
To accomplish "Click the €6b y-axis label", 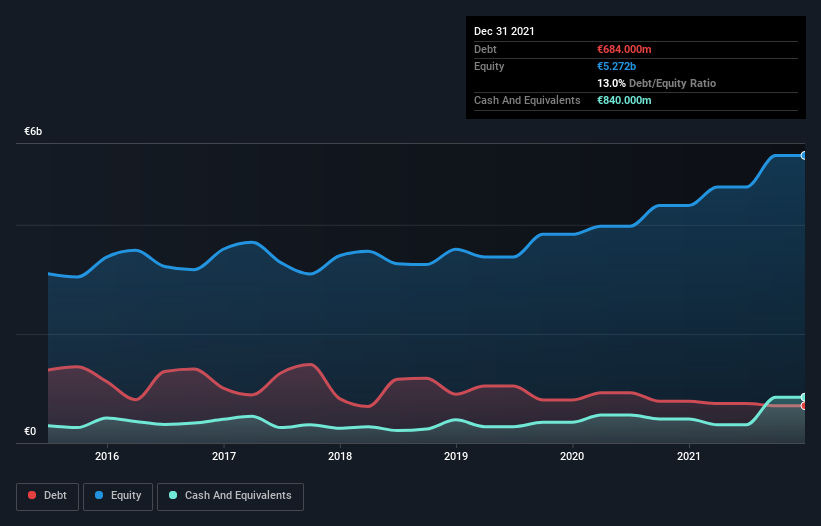I will pos(33,131).
